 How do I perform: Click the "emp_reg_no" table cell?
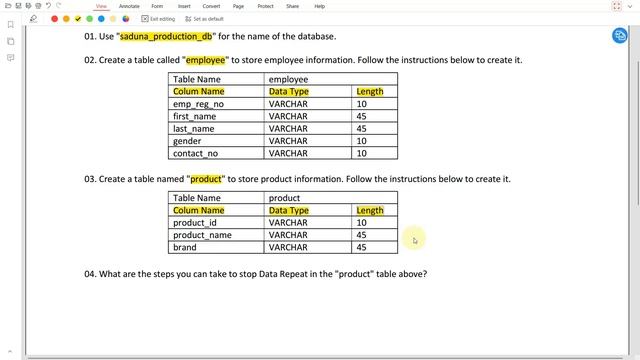[x=216, y=104]
